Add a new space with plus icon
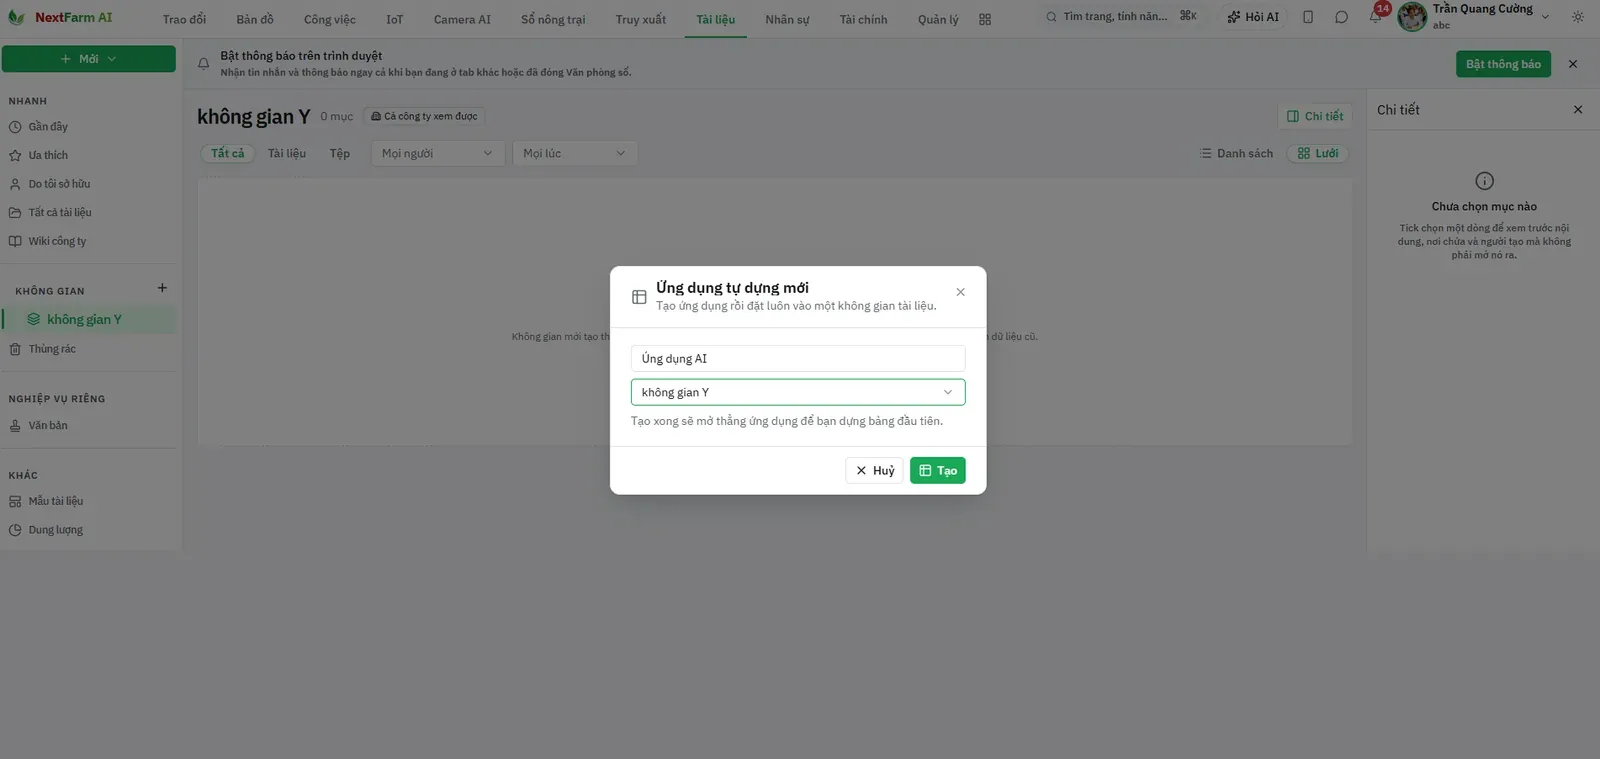This screenshot has height=759, width=1600. coord(162,288)
